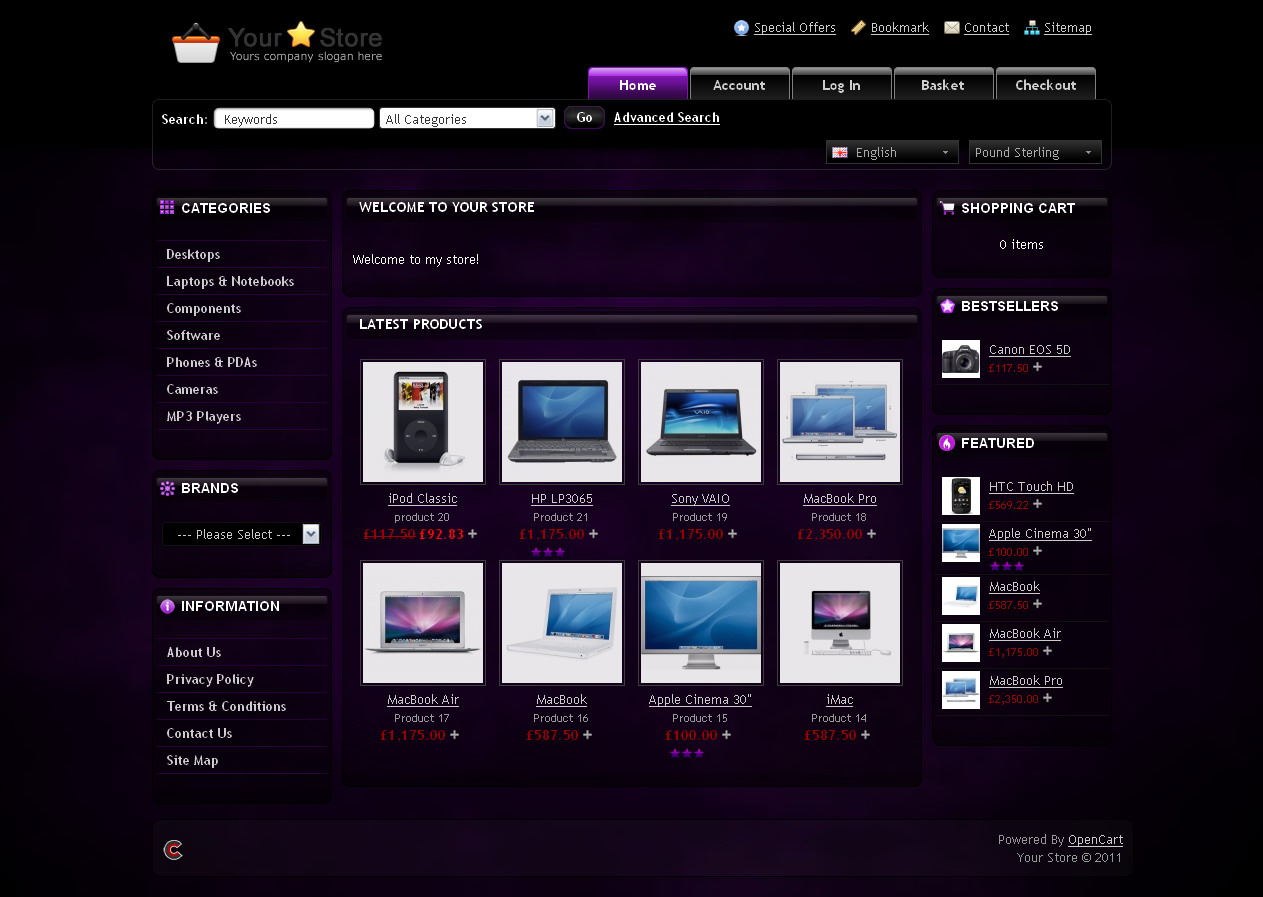Open the Site Map information link
Screen dimensions: 1263x897
coord(192,760)
